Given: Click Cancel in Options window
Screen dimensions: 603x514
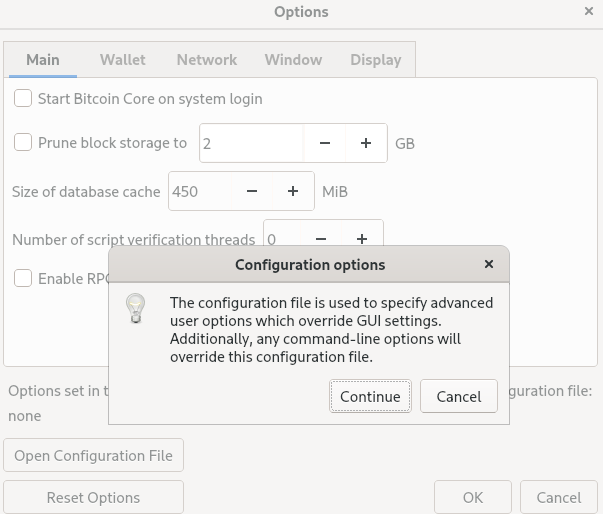Looking at the screenshot, I should (x=559, y=497).
